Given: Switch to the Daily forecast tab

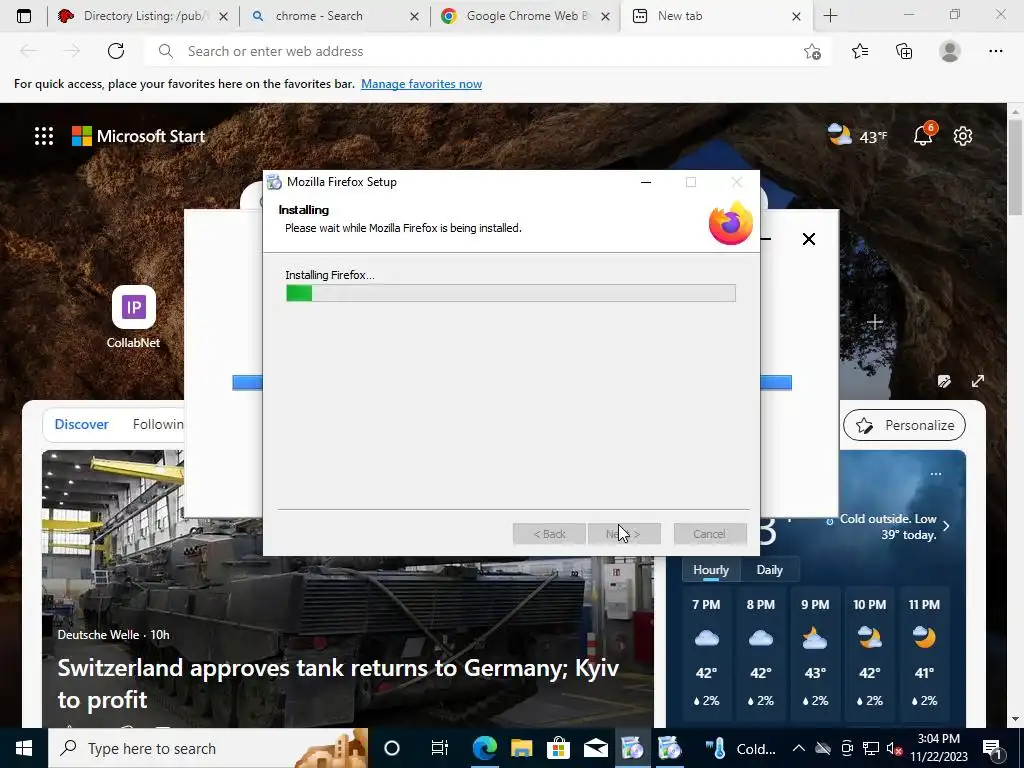Looking at the screenshot, I should 769,569.
